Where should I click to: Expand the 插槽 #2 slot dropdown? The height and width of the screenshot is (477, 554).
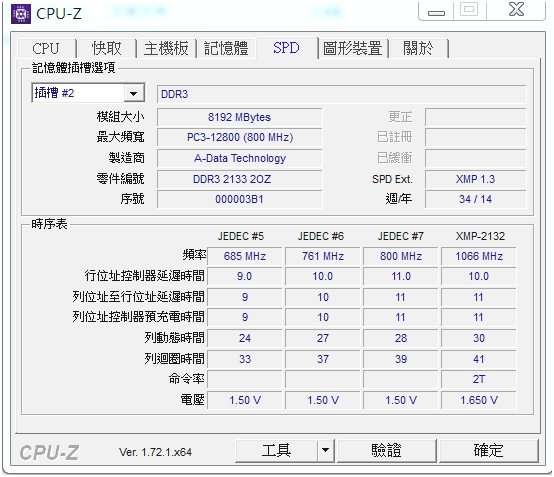click(134, 94)
